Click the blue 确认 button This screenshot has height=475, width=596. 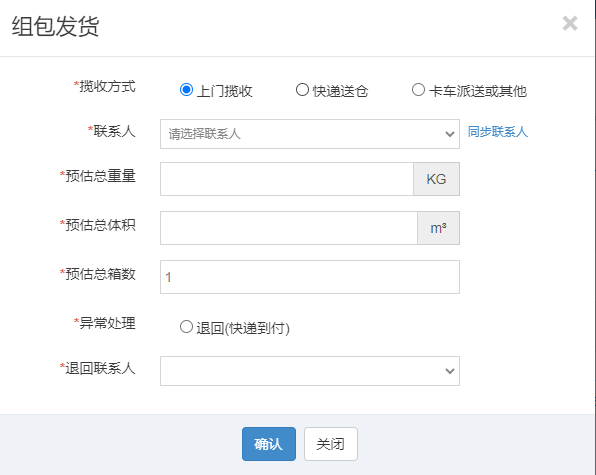pos(269,444)
